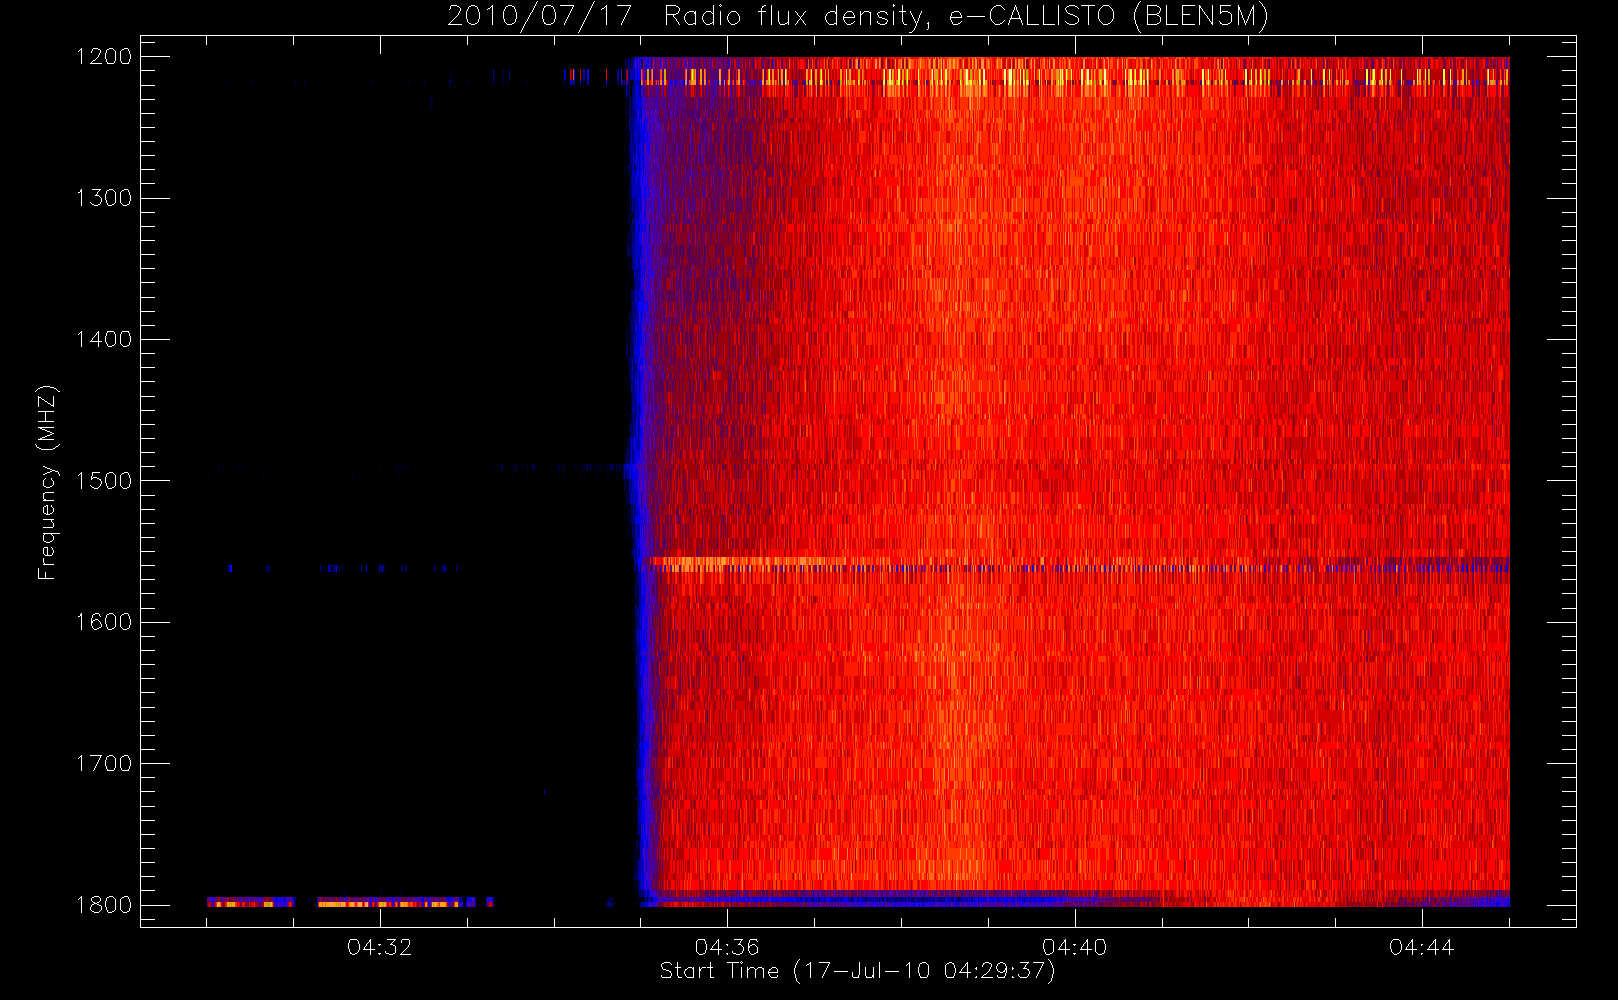Click the 'Frequency (MHz)' axis label

[47, 482]
